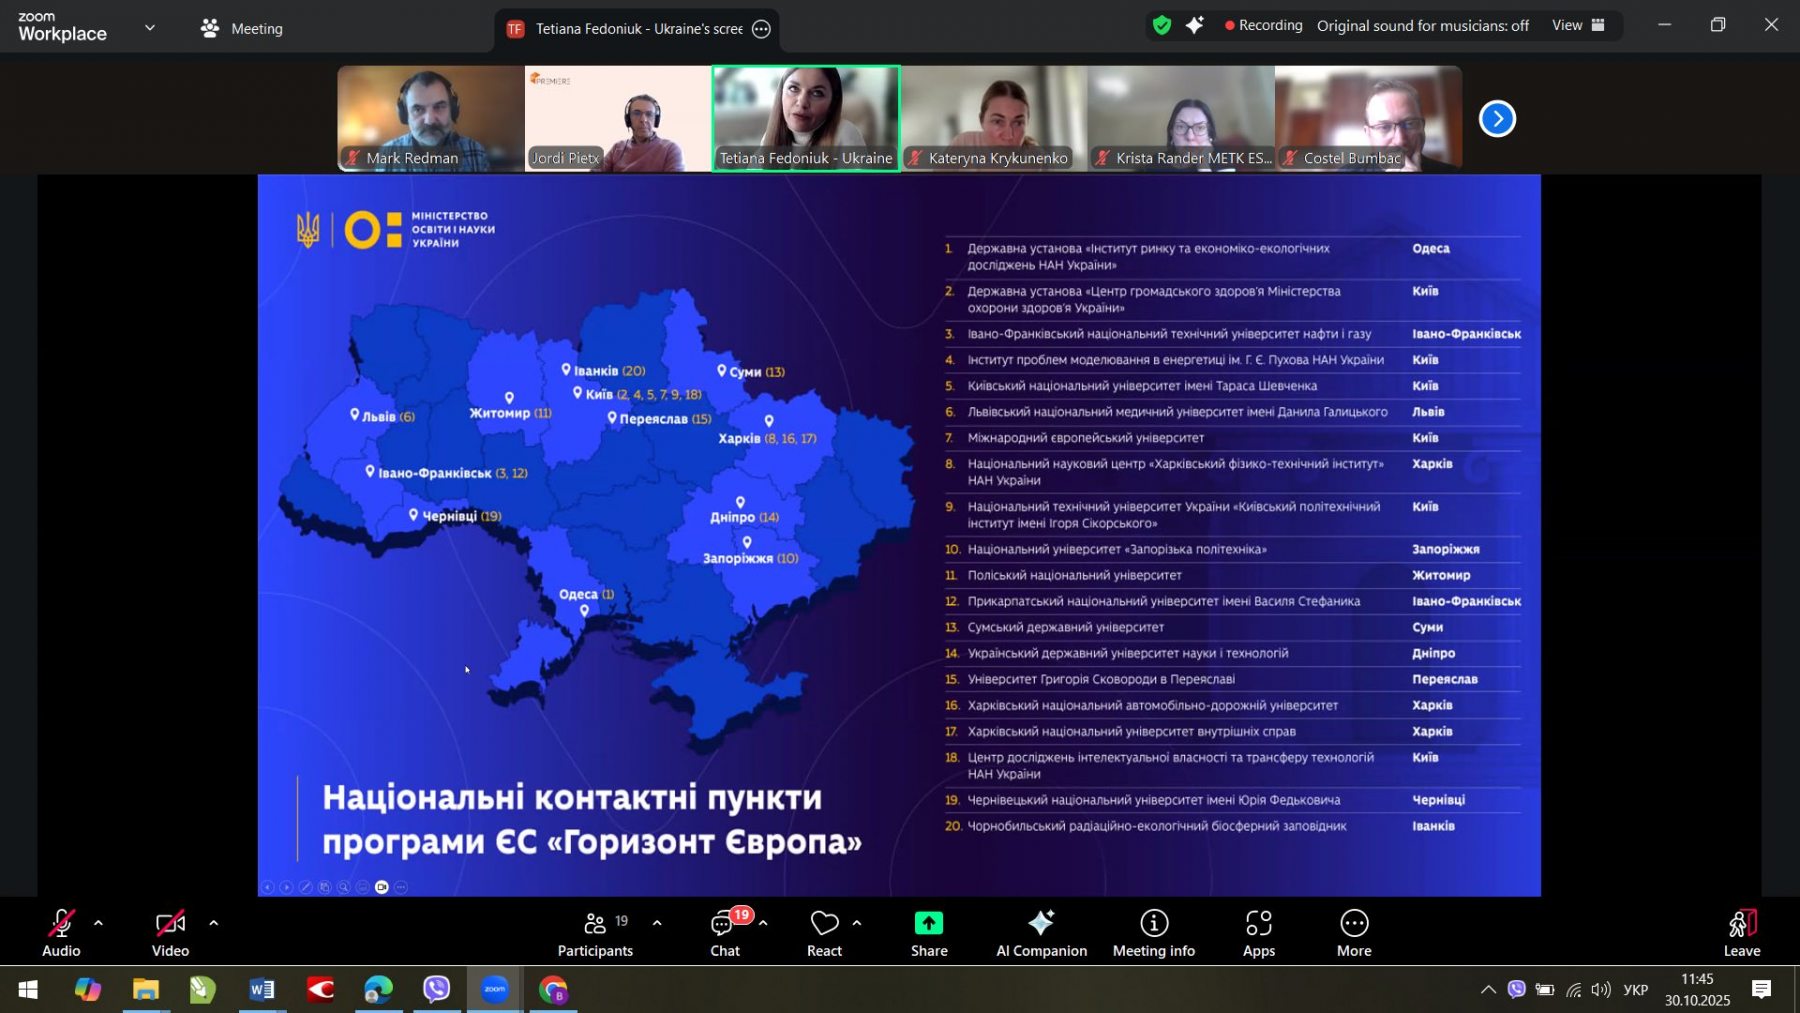Screen dimensions: 1800x1013
Task: Open the Zoom Workplace dropdown arrow
Action: coord(150,28)
